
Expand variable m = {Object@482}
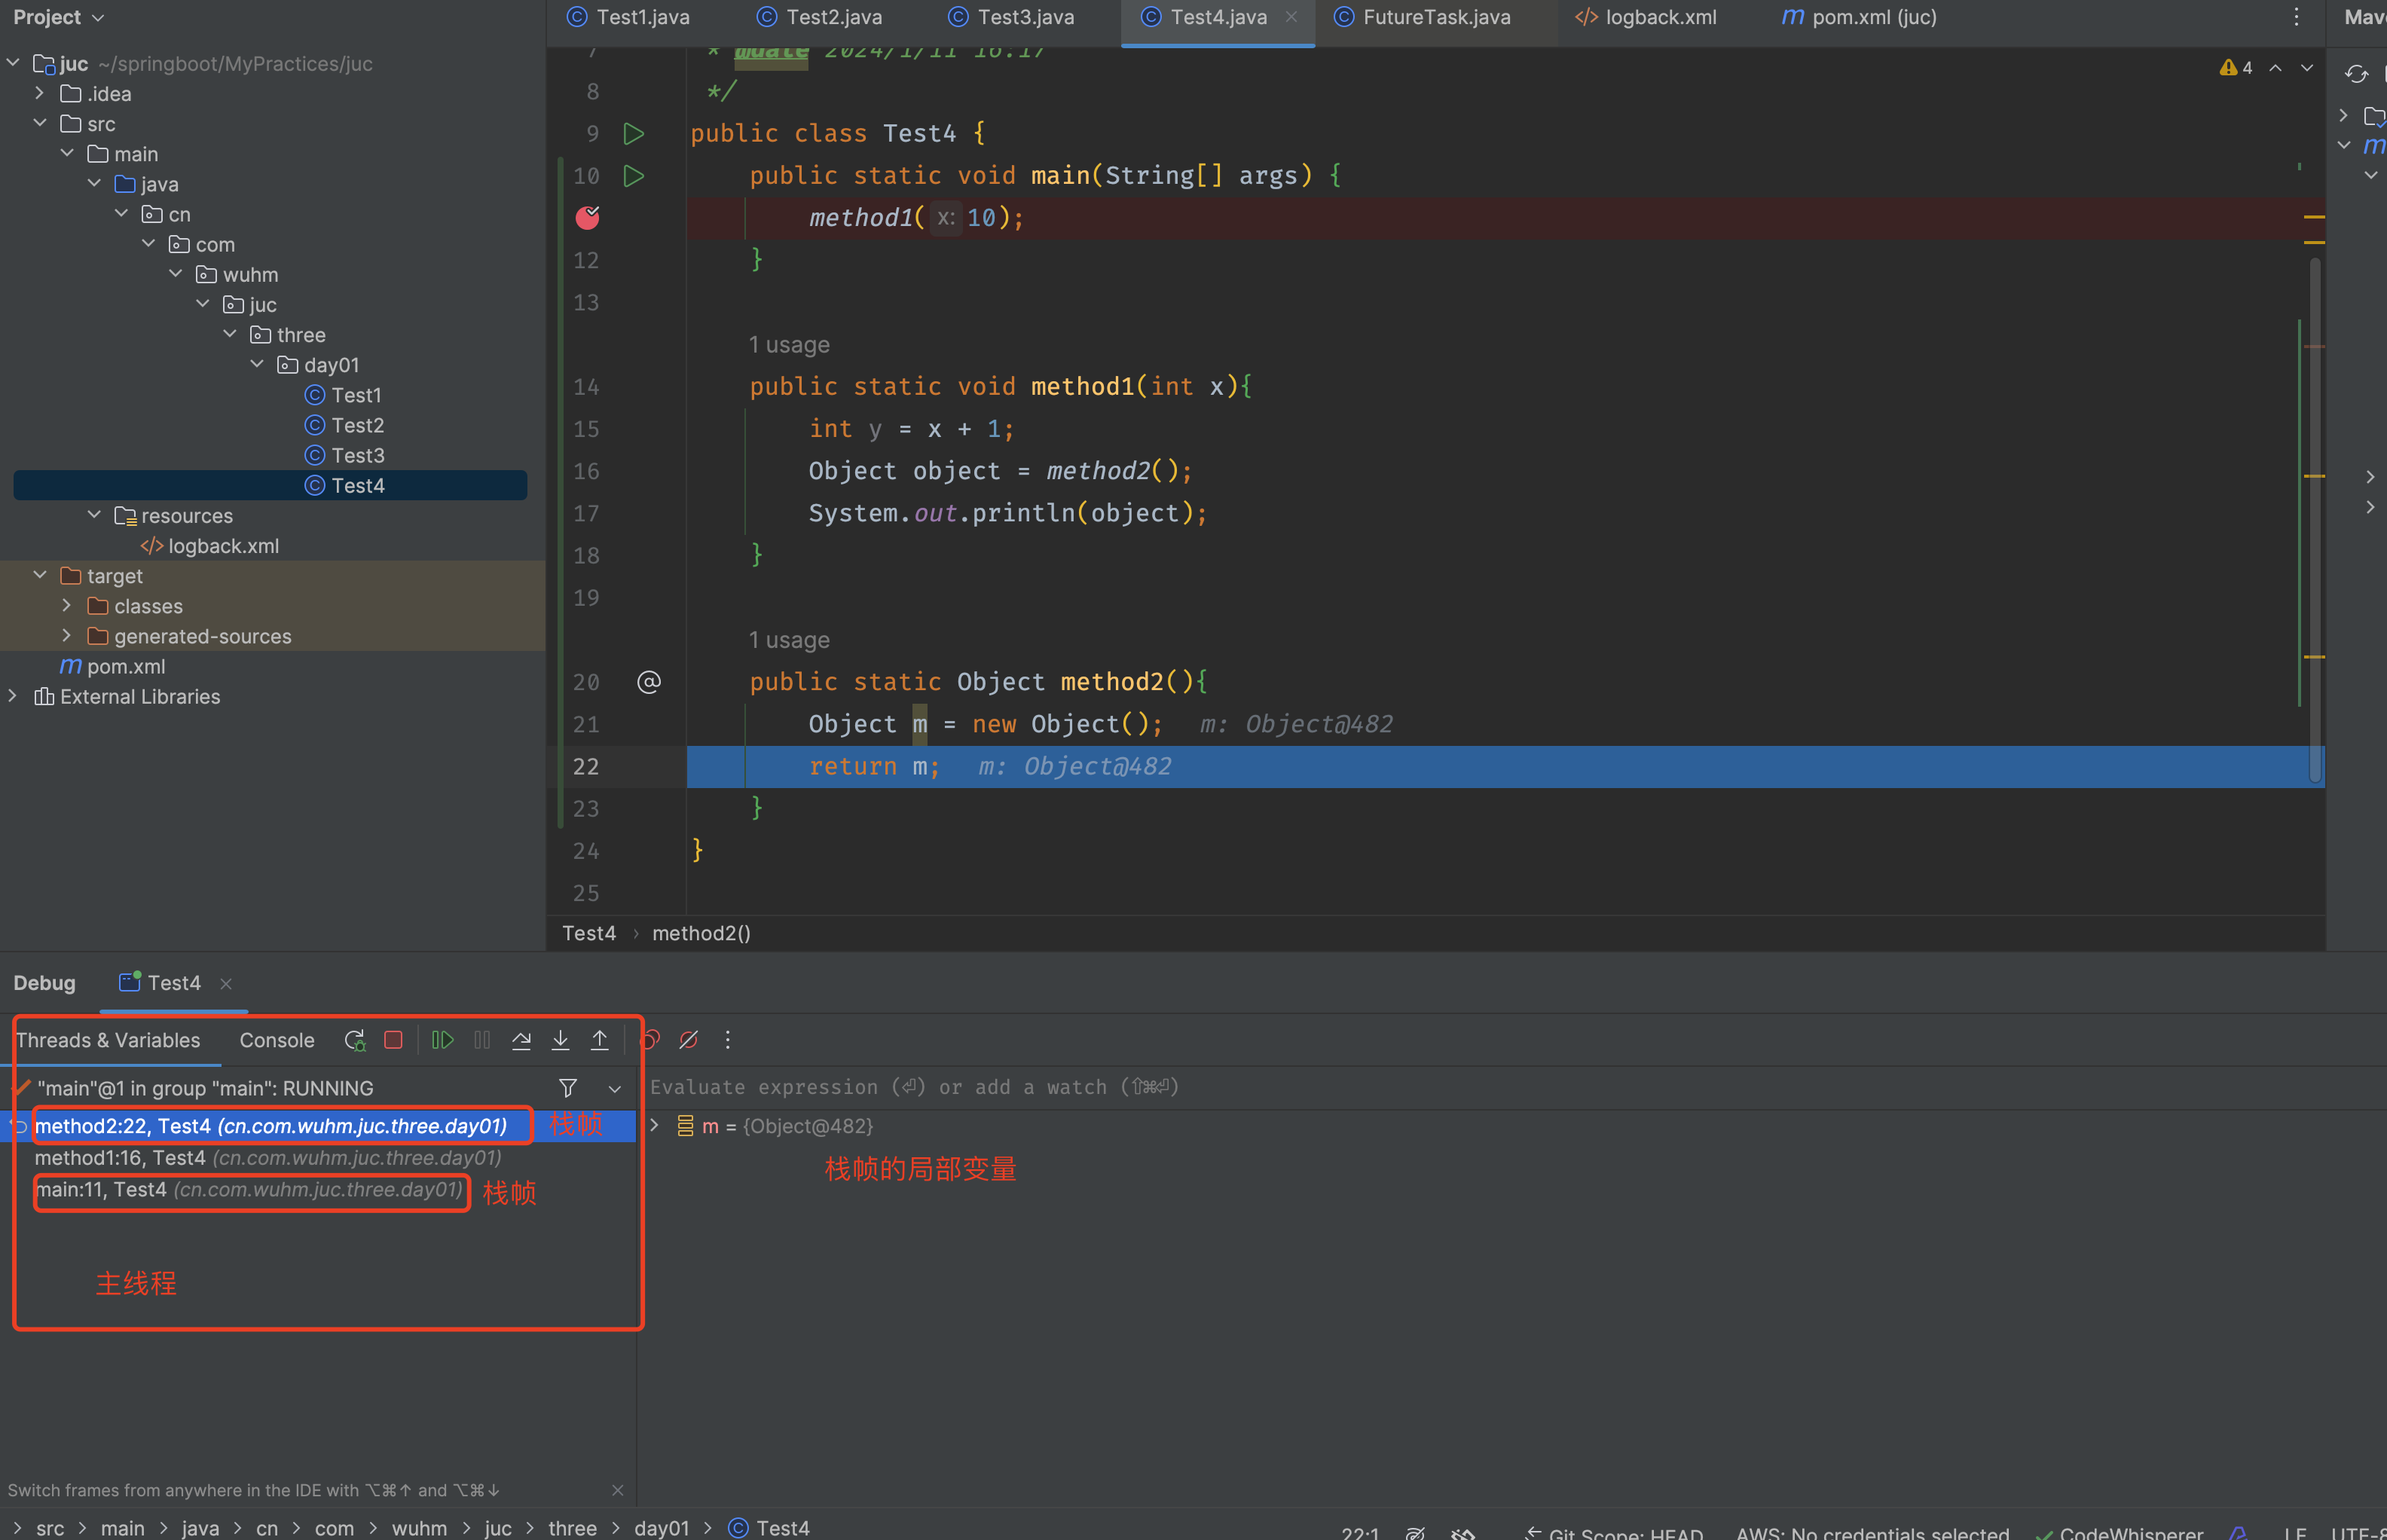tap(654, 1126)
